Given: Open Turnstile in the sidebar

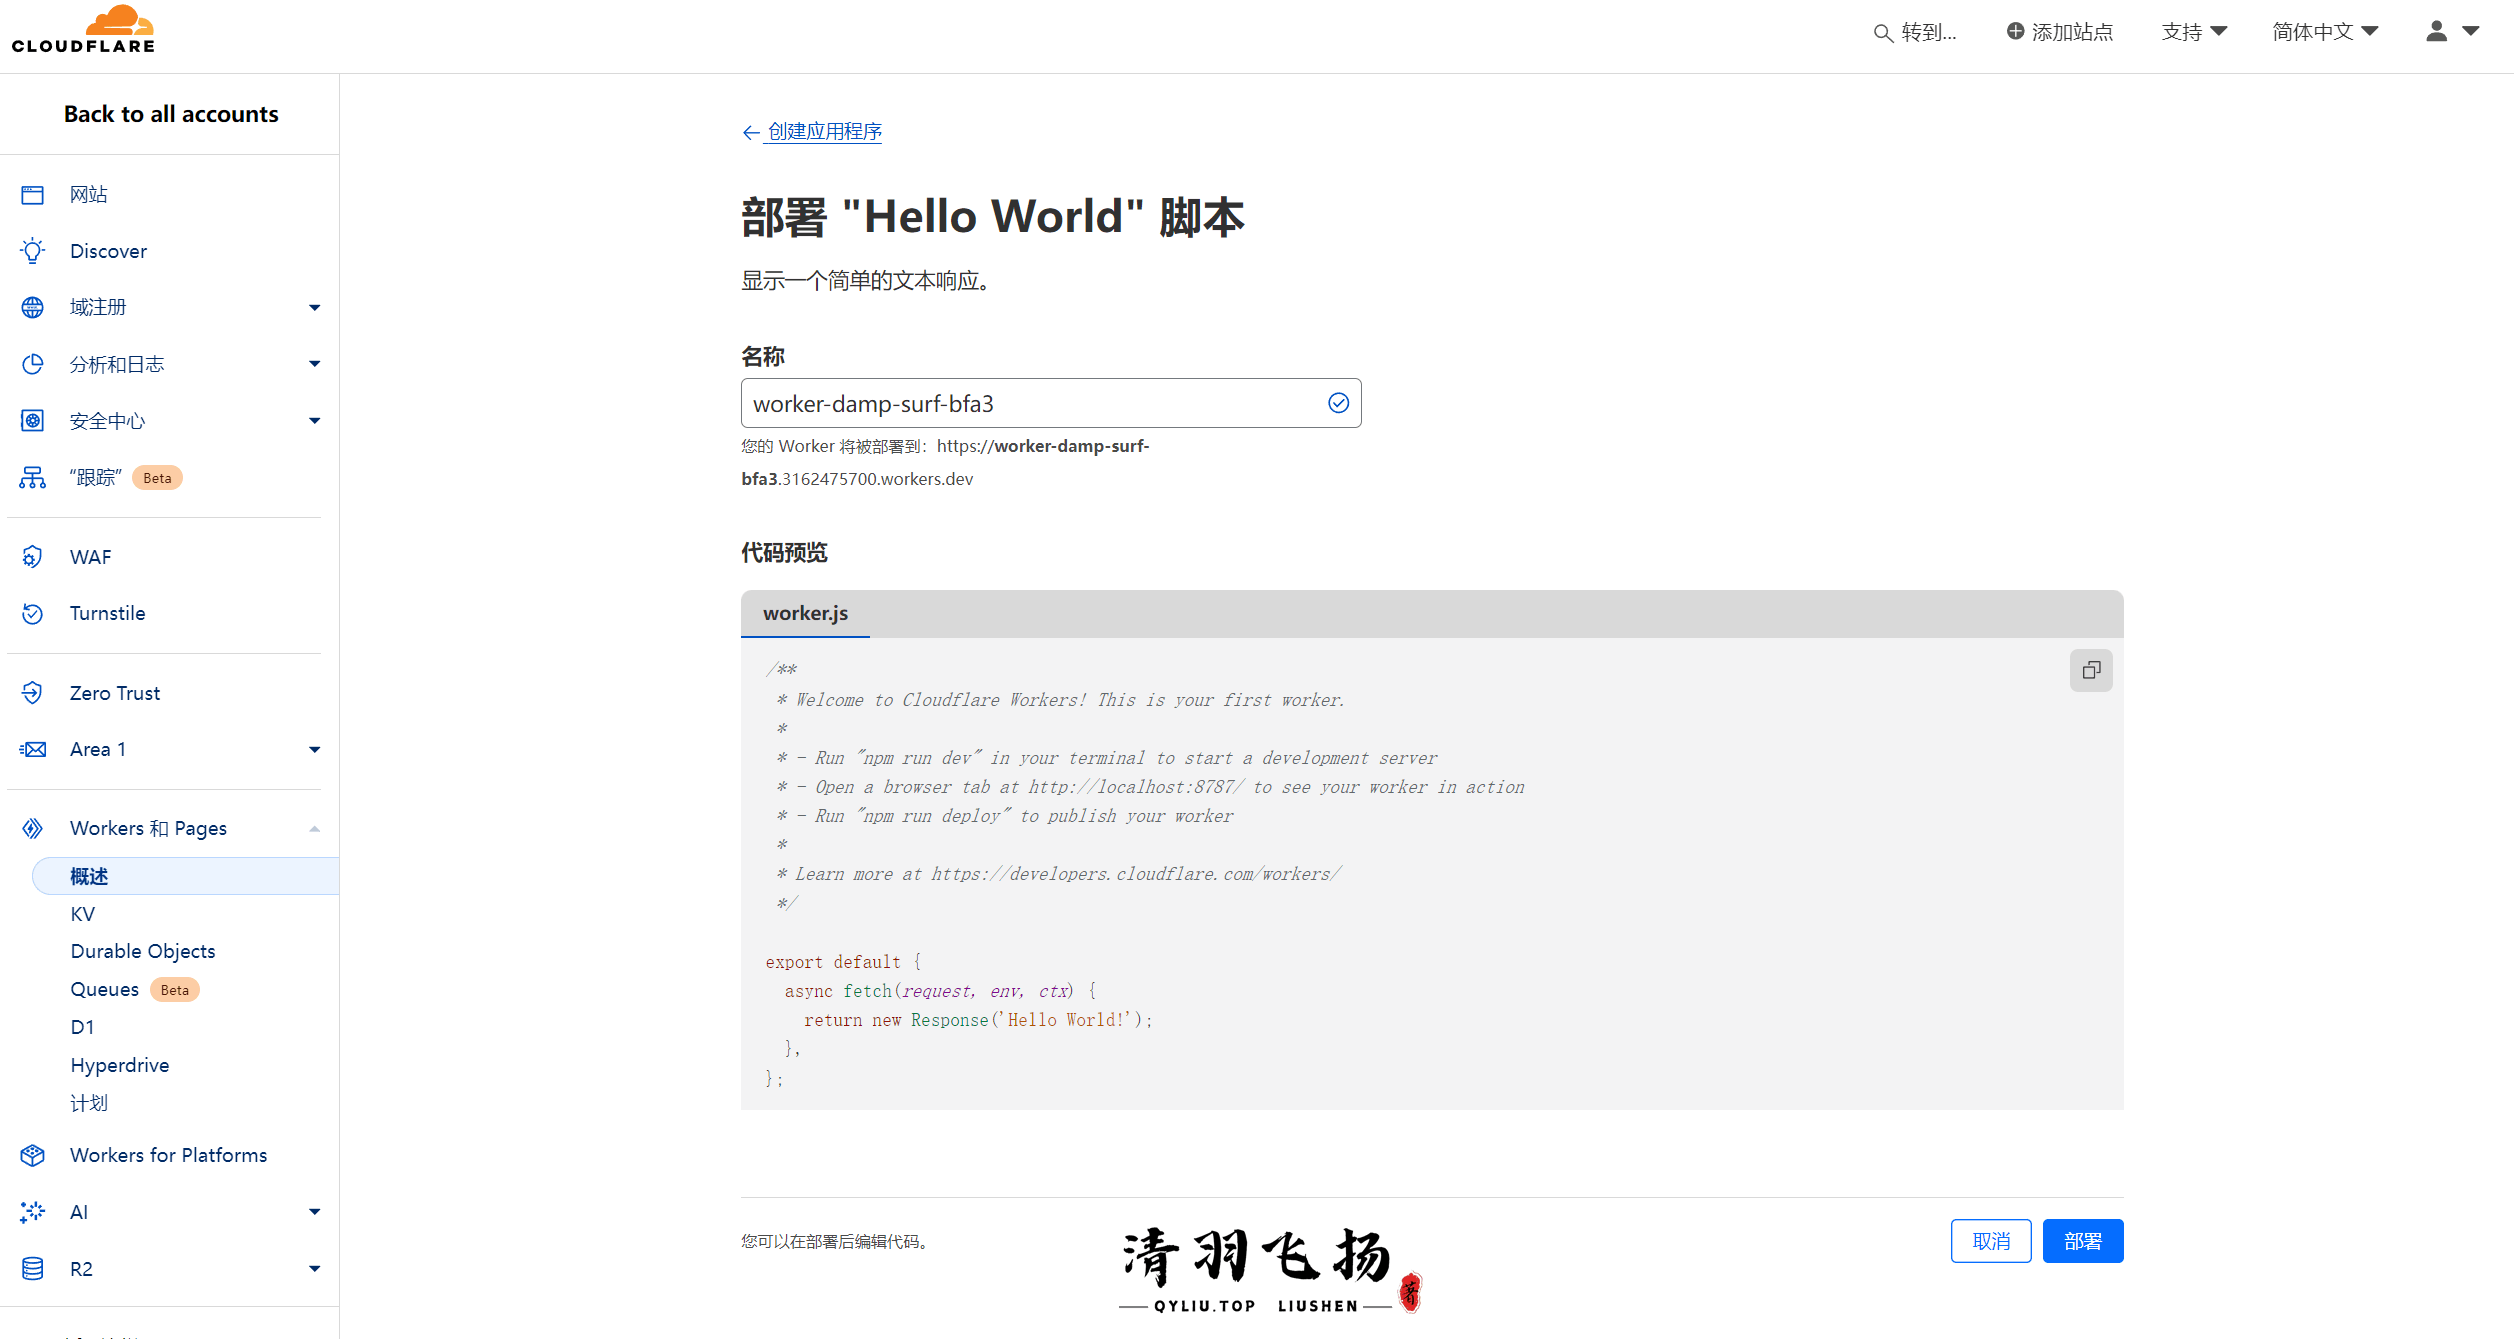Looking at the screenshot, I should pos(108,614).
